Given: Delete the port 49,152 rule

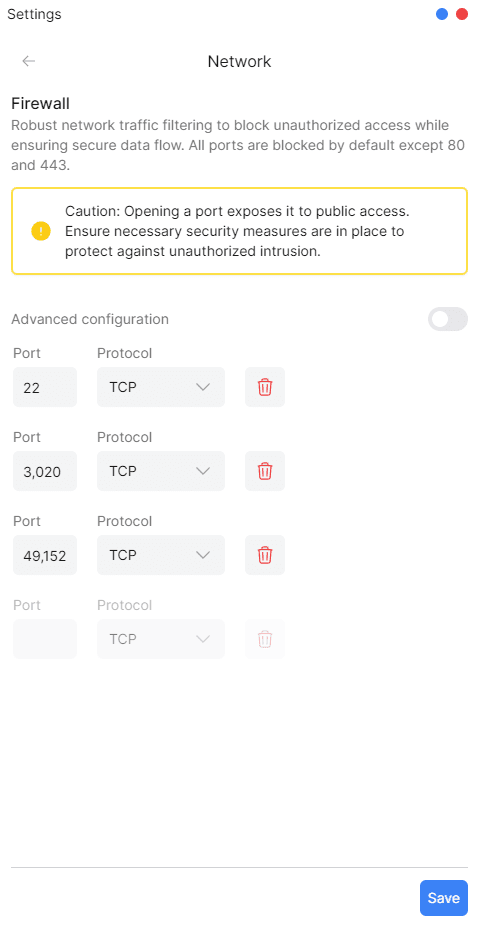Looking at the screenshot, I should point(265,555).
